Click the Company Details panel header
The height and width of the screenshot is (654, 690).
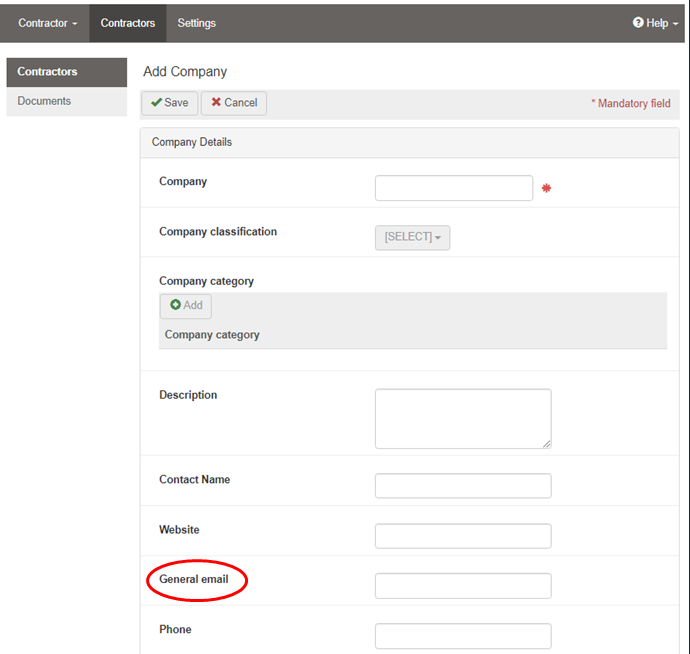[x=409, y=142]
